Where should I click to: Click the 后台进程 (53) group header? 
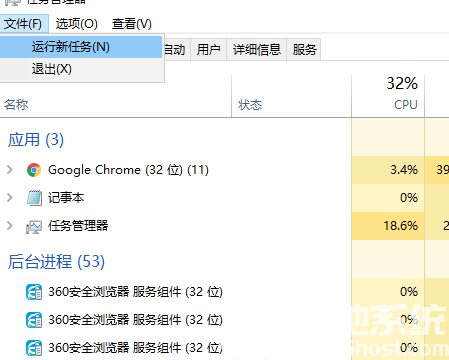click(56, 262)
